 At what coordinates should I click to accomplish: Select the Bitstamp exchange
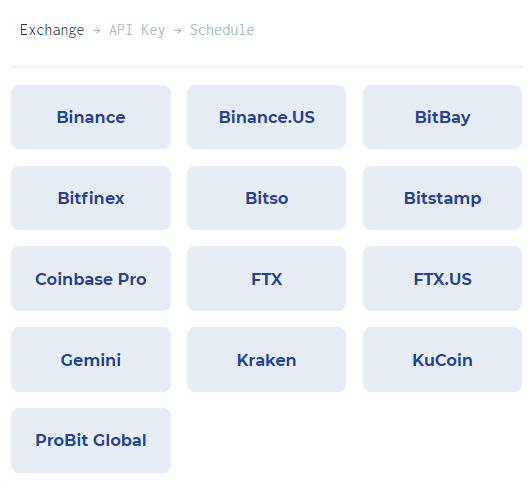click(442, 198)
